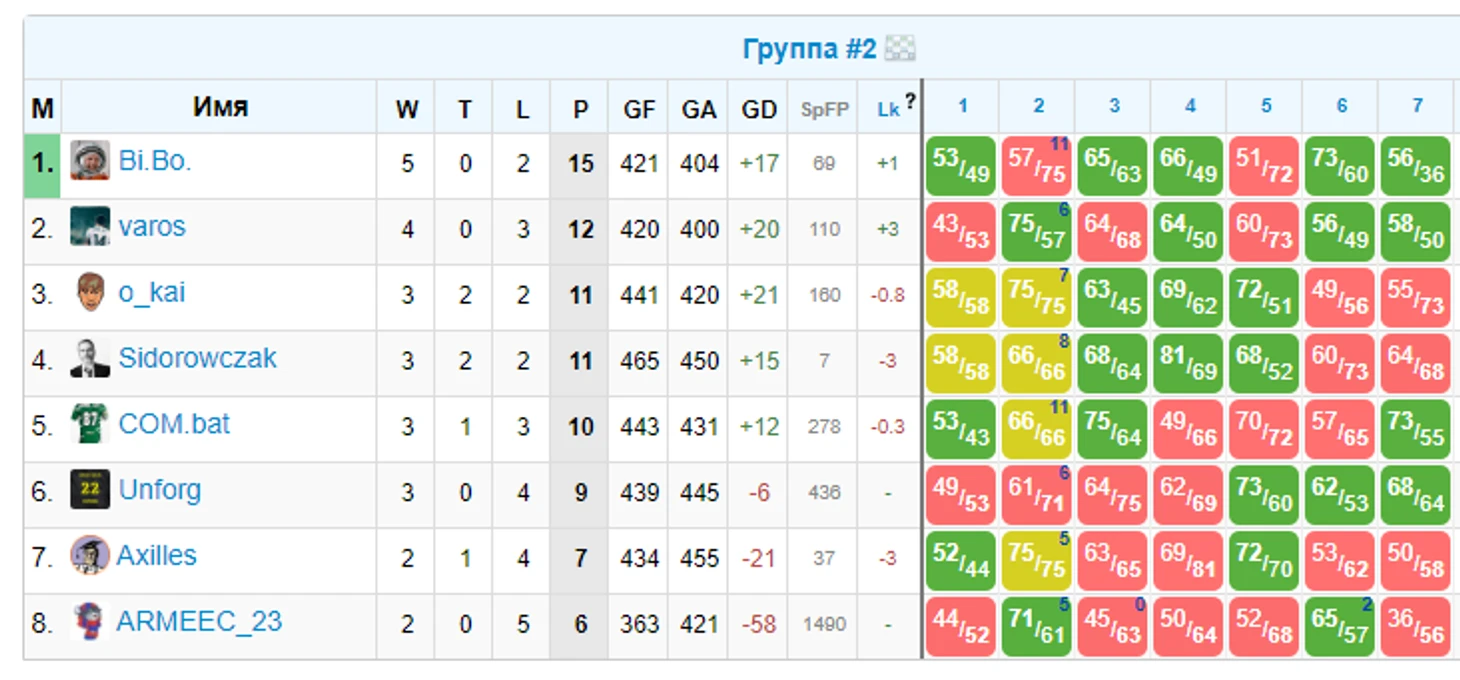Click question mark next to Lk header
The height and width of the screenshot is (680, 1460).
[910, 100]
